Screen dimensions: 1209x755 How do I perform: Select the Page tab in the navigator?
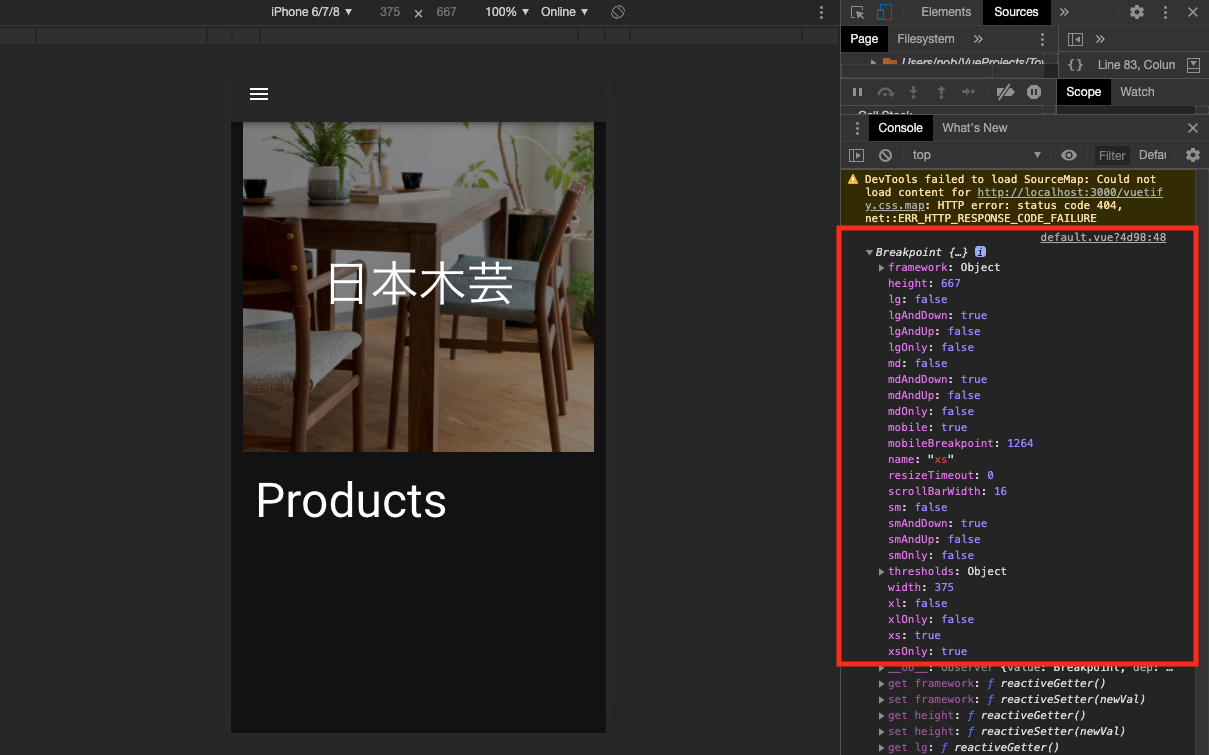click(864, 39)
